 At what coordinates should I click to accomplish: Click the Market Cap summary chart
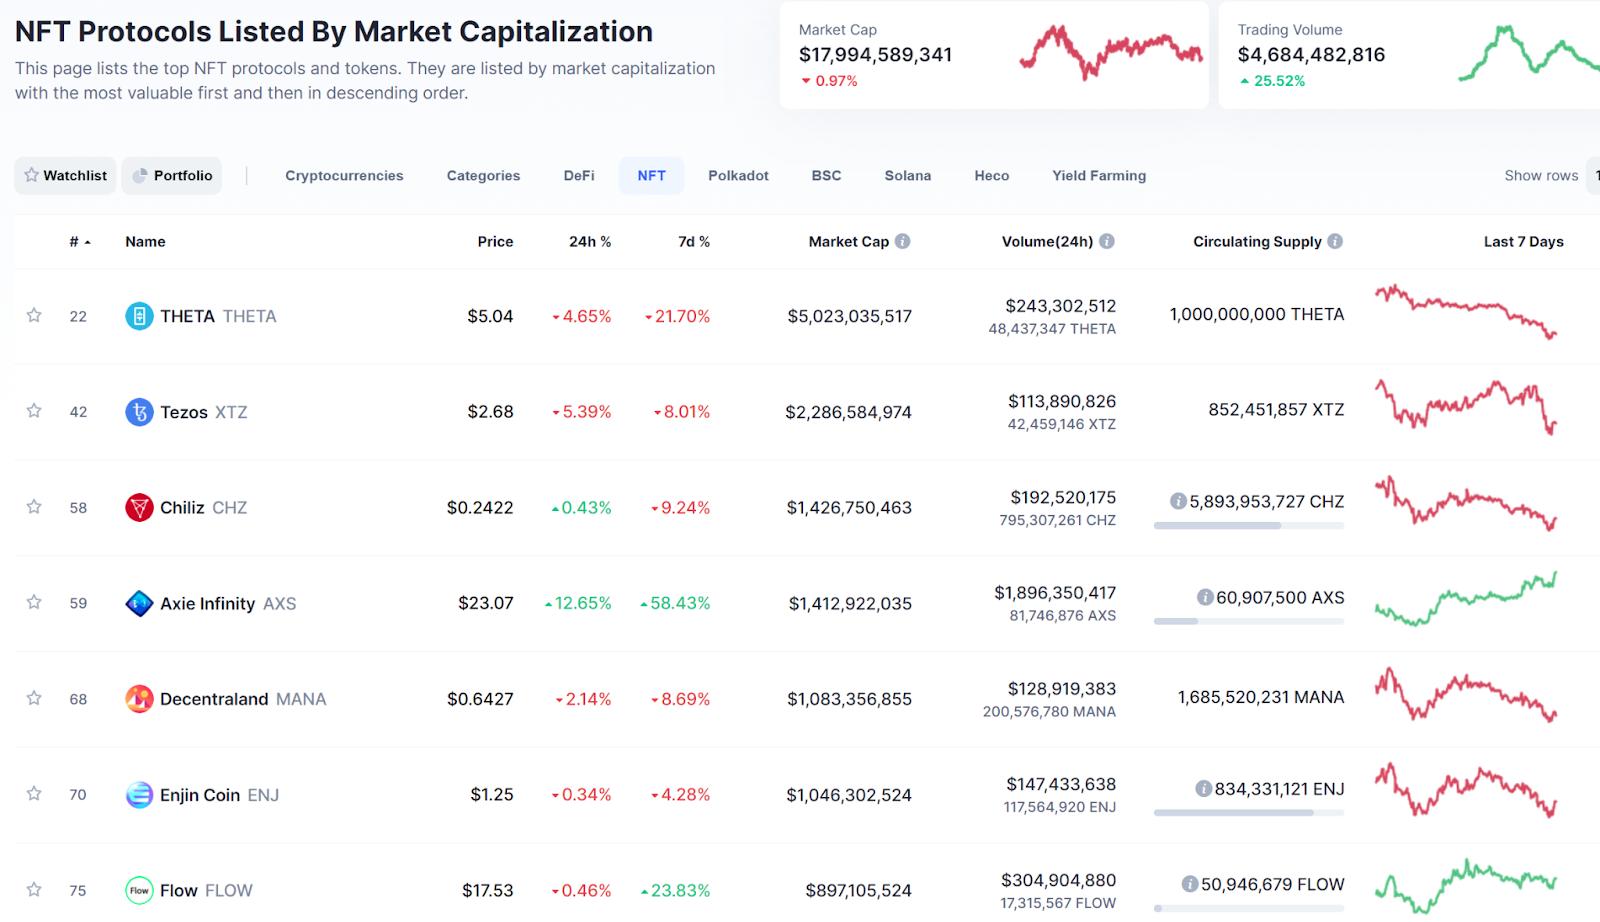click(x=1111, y=52)
